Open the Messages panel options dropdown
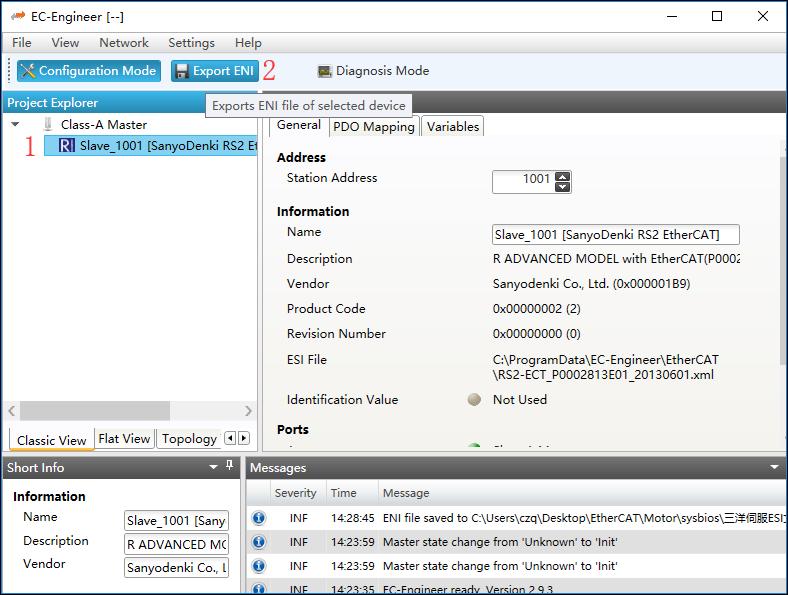The height and width of the screenshot is (595, 788). pyautogui.click(x=774, y=467)
